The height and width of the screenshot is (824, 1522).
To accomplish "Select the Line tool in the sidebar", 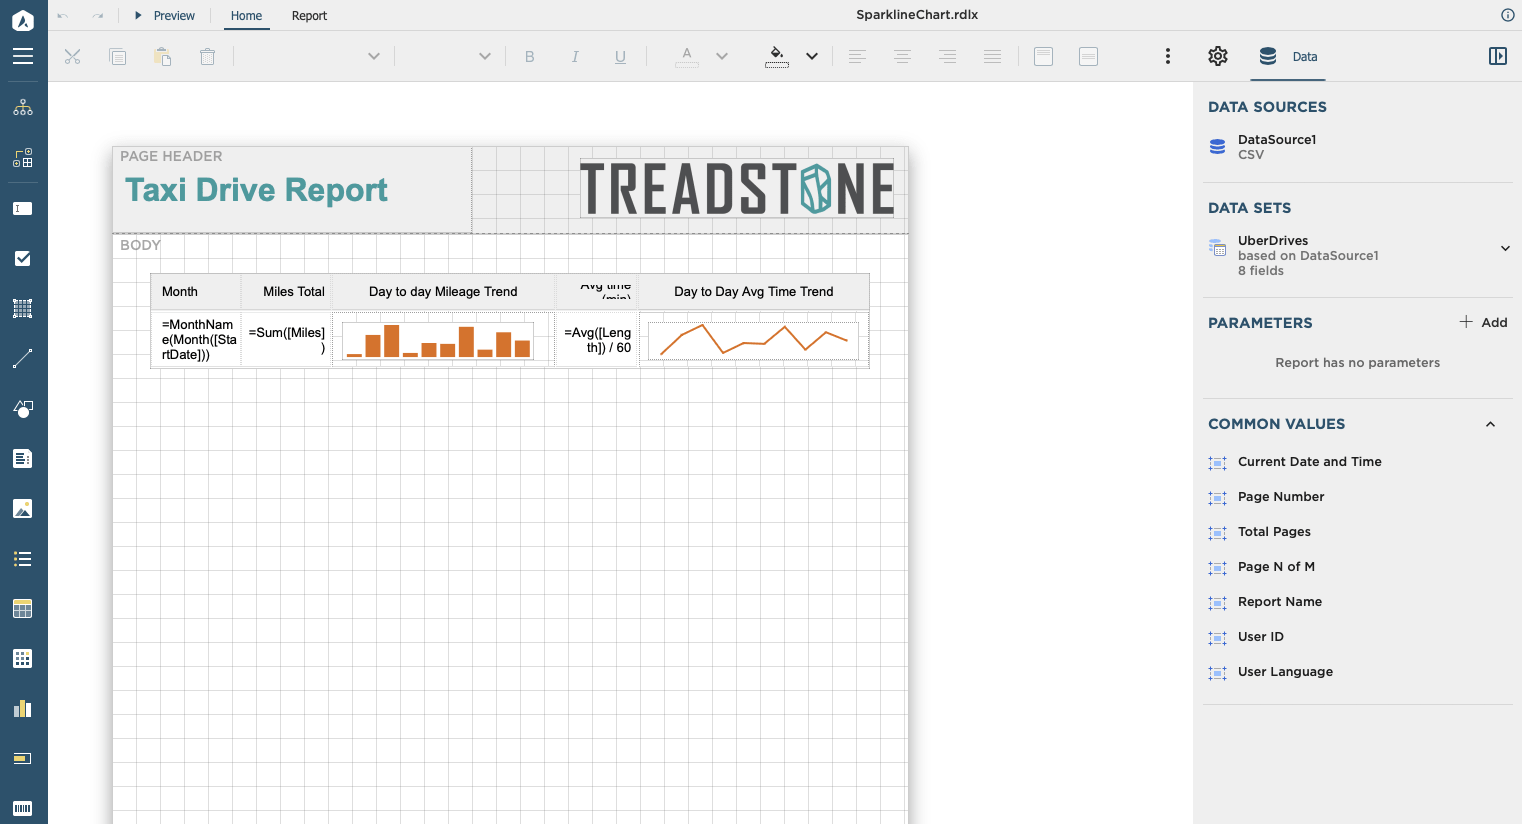I will point(22,358).
